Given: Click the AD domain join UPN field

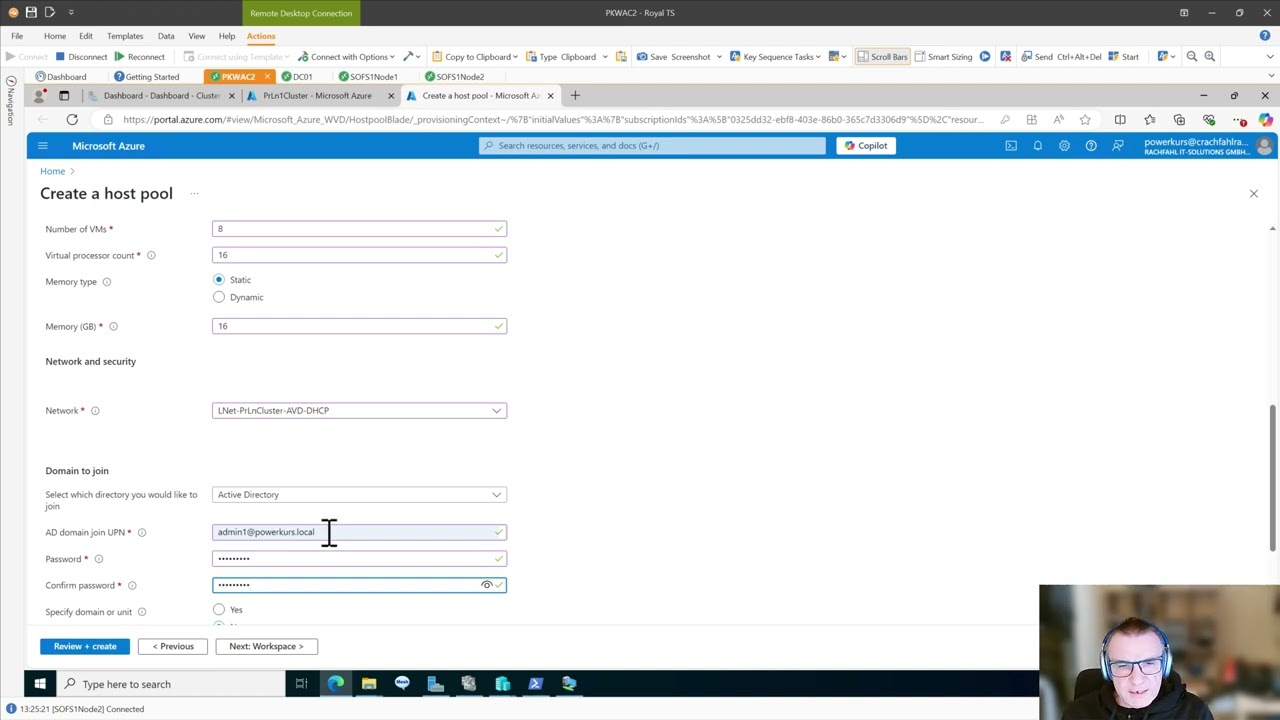Looking at the screenshot, I should 359,532.
